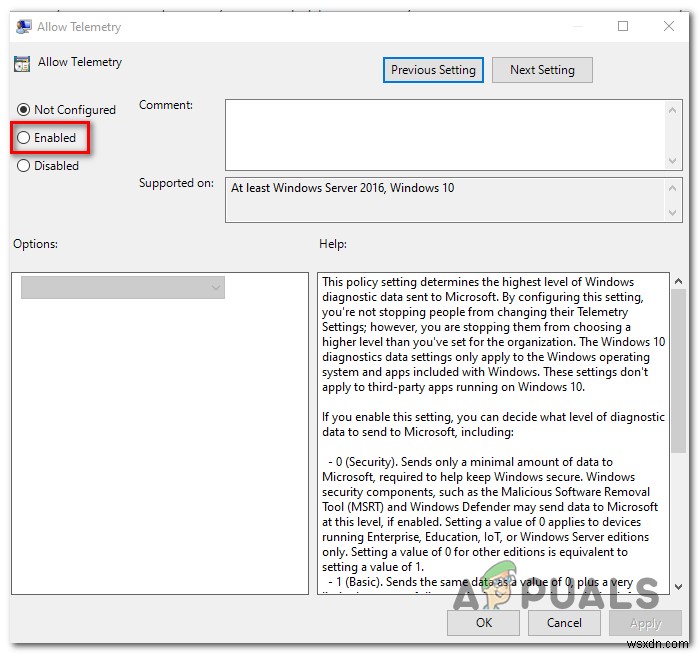Click the Comment box scroll-up arrow
This screenshot has height=654, width=700.
coord(673,110)
